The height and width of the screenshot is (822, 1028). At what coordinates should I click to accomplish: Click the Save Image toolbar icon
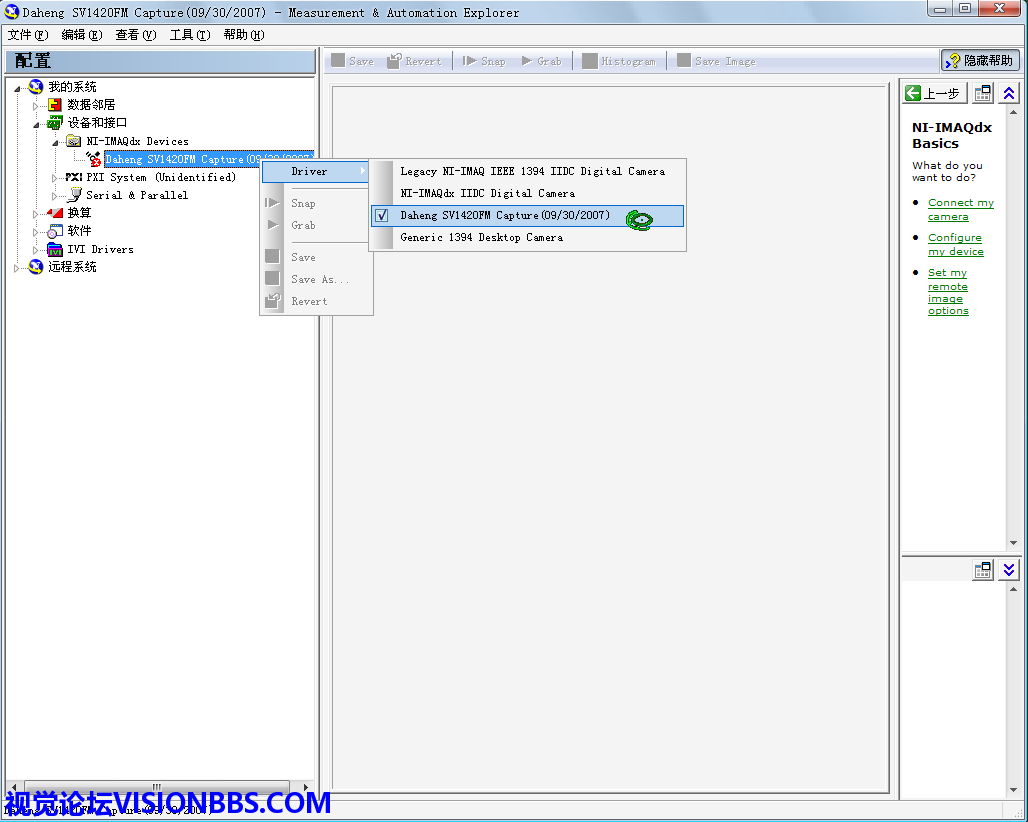pos(684,61)
